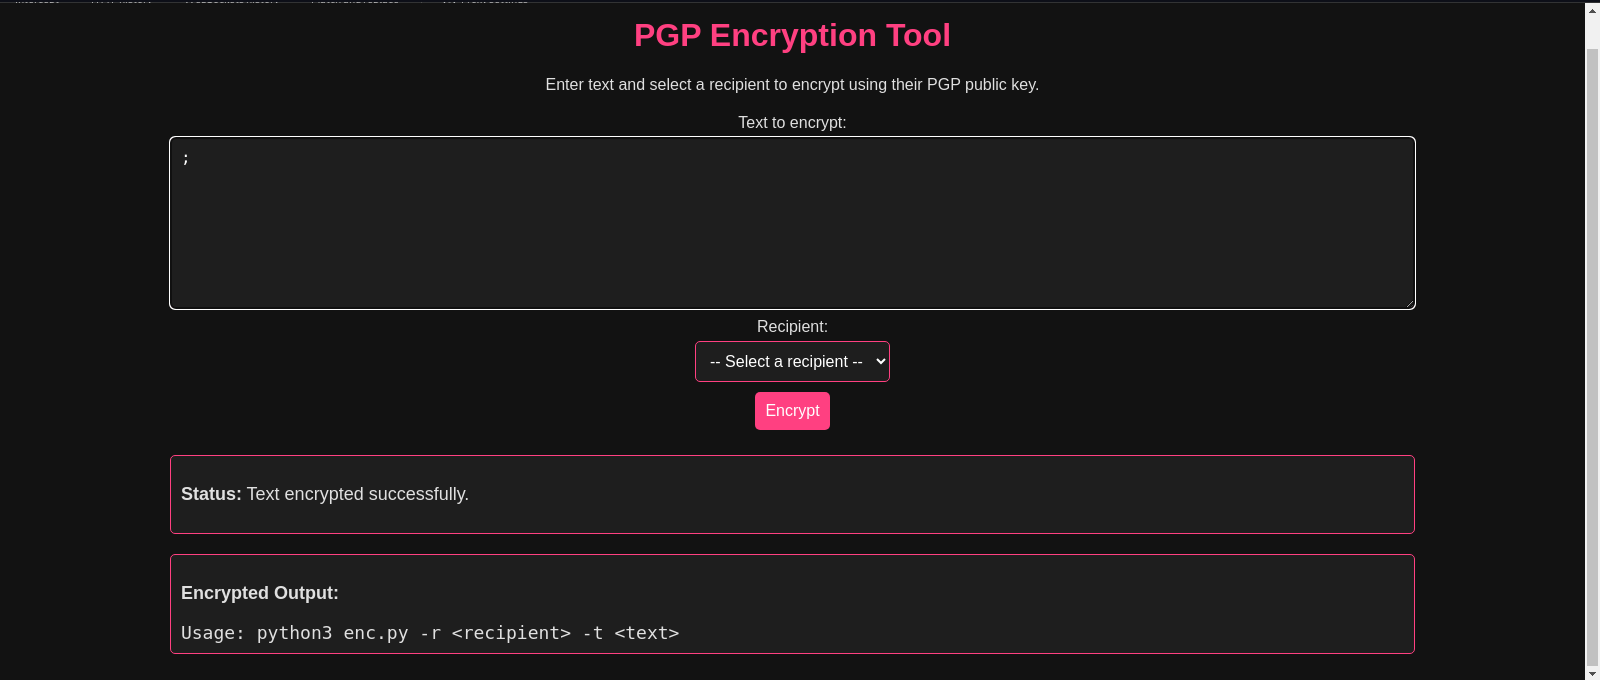The width and height of the screenshot is (1600, 680).
Task: Focus the Text to encrypt box
Action: 792,223
